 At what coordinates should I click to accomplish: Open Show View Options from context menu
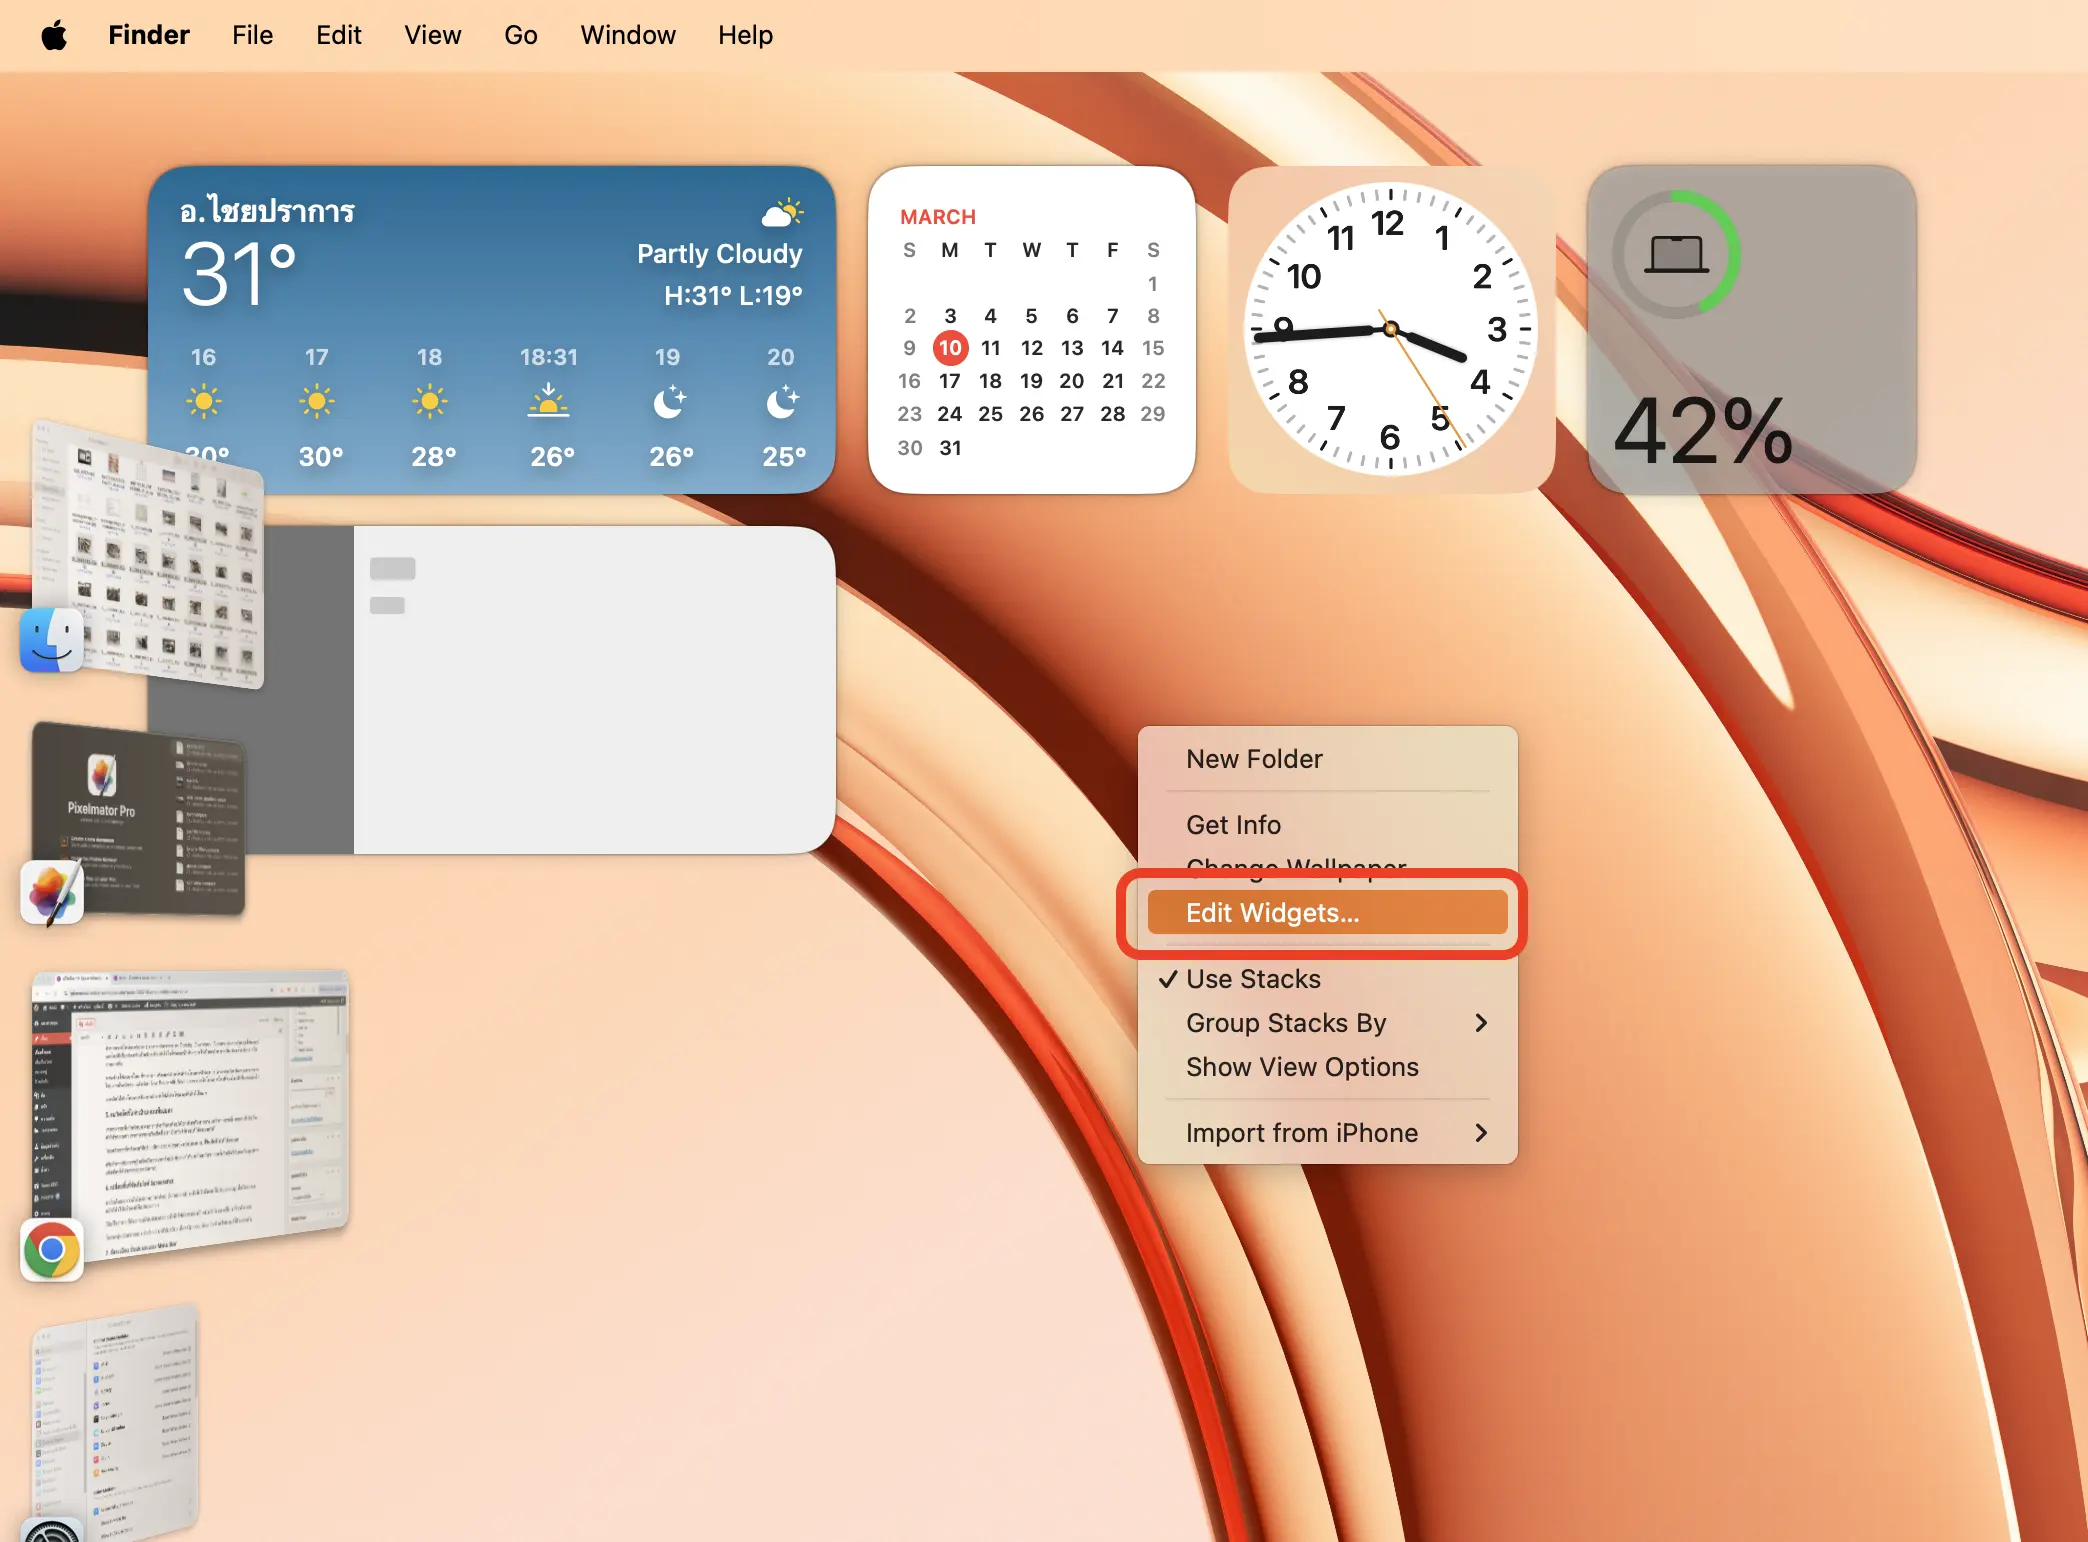1302,1067
